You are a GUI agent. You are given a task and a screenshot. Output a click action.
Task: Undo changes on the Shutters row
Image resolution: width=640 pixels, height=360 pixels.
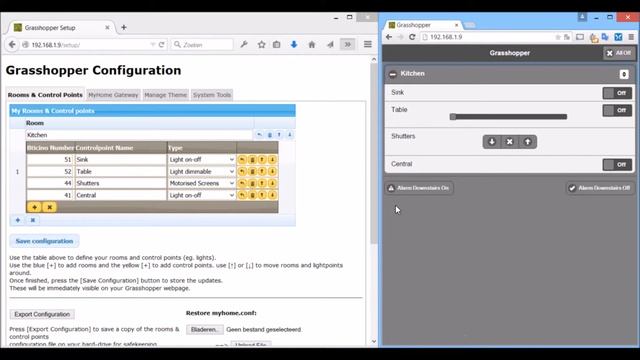coord(242,183)
